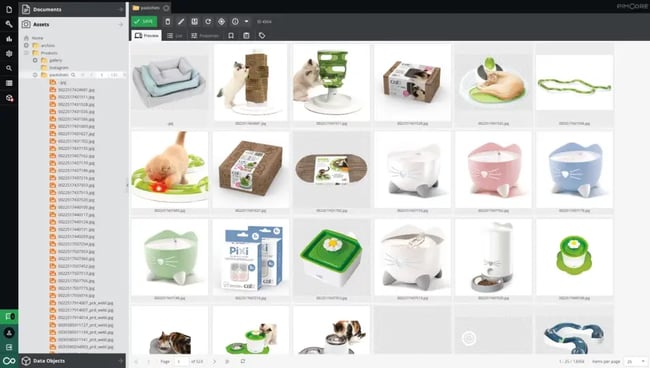The height and width of the screenshot is (368, 650).
Task: Click the locate-in-tree target icon
Action: pyautogui.click(x=221, y=22)
